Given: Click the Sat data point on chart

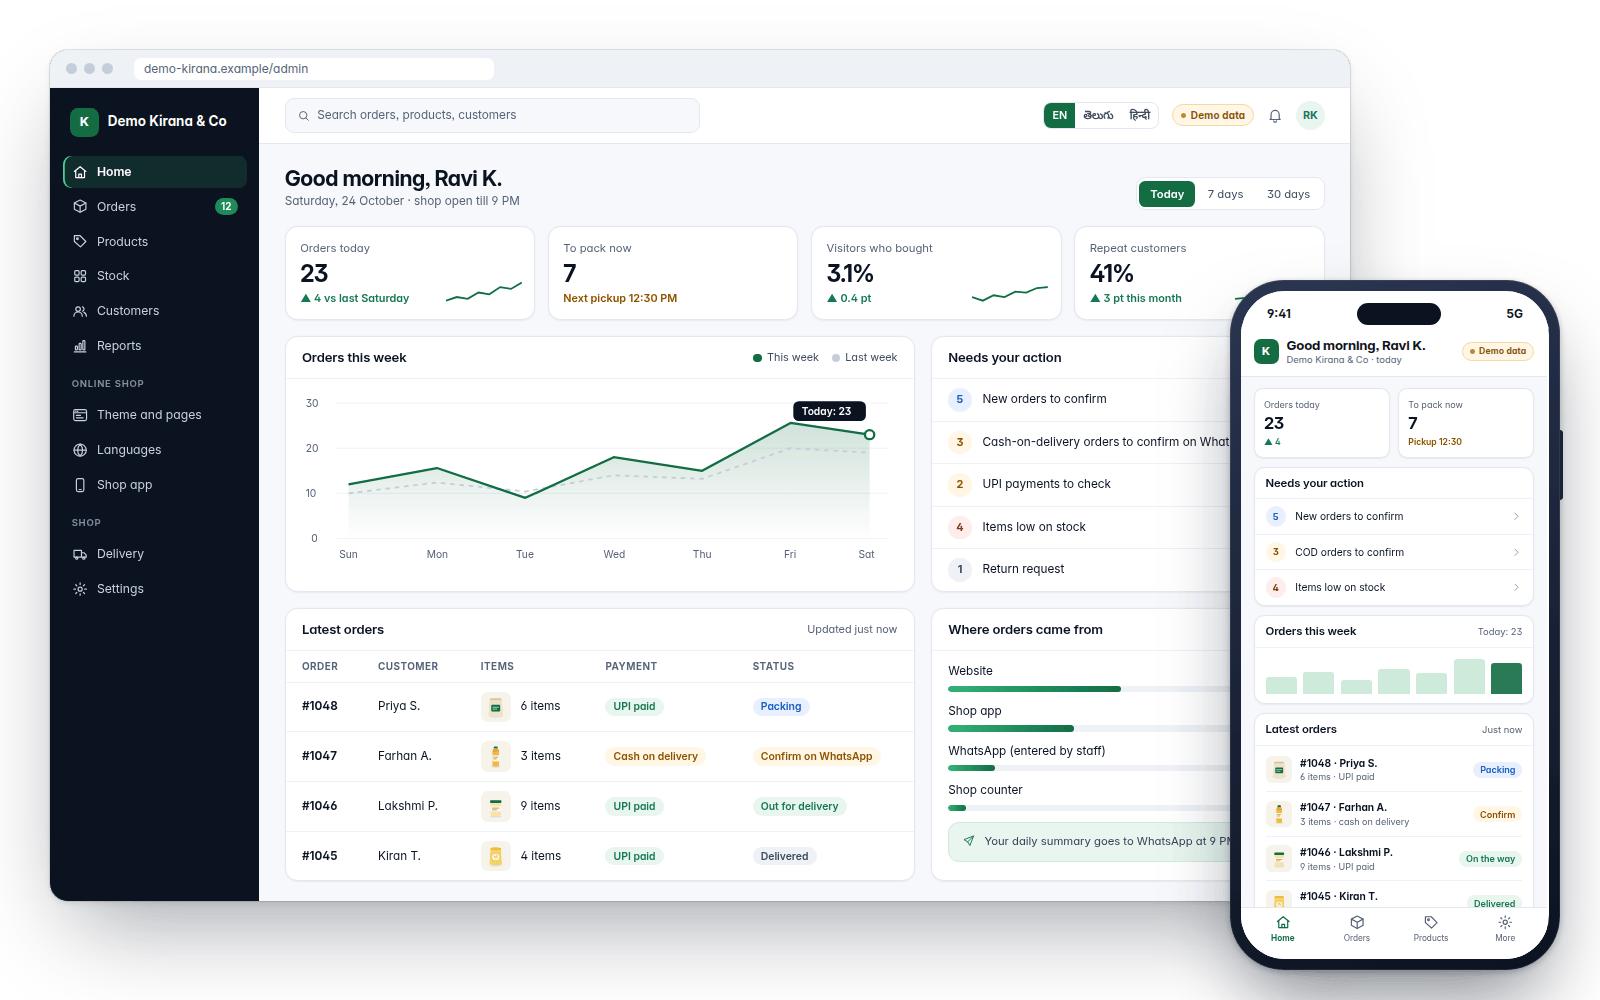Looking at the screenshot, I should pyautogui.click(x=870, y=435).
